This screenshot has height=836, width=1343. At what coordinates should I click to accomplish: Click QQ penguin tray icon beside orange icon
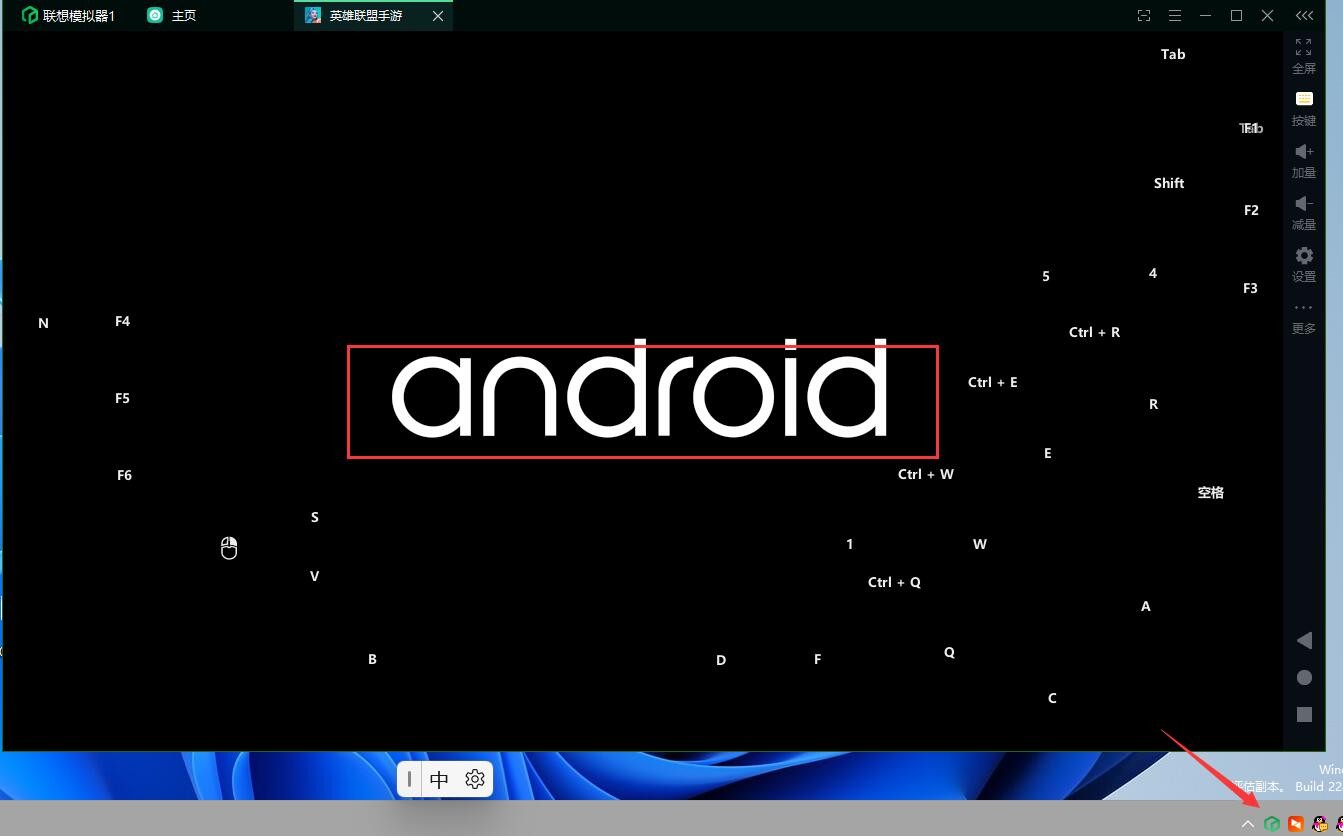1320,824
